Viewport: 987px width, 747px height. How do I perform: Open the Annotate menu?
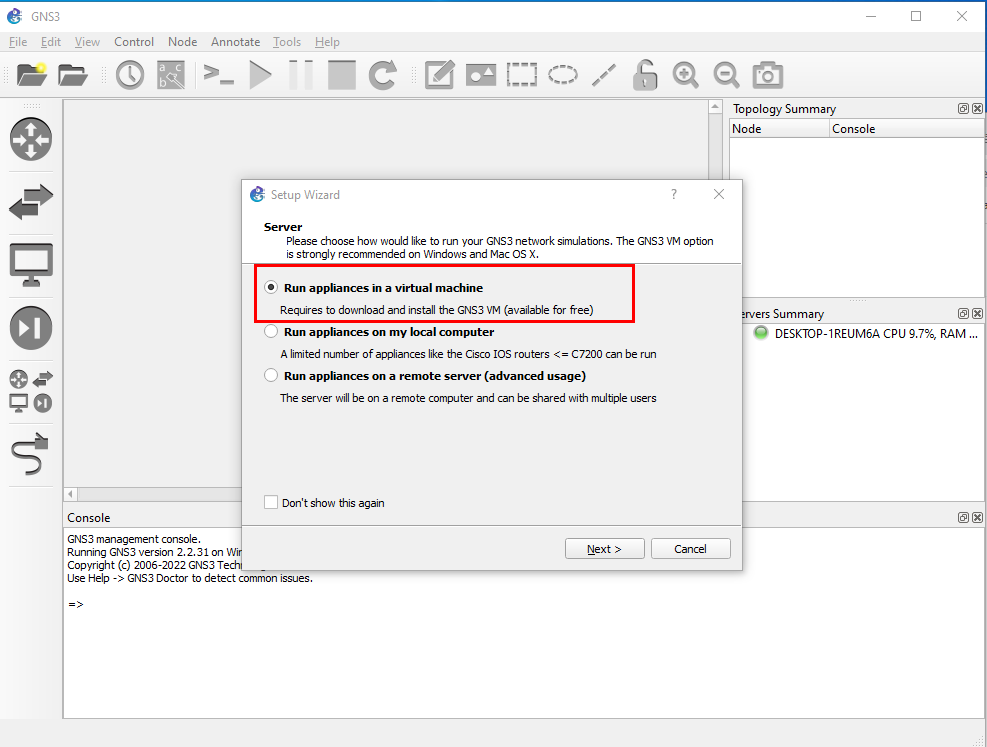(x=235, y=42)
